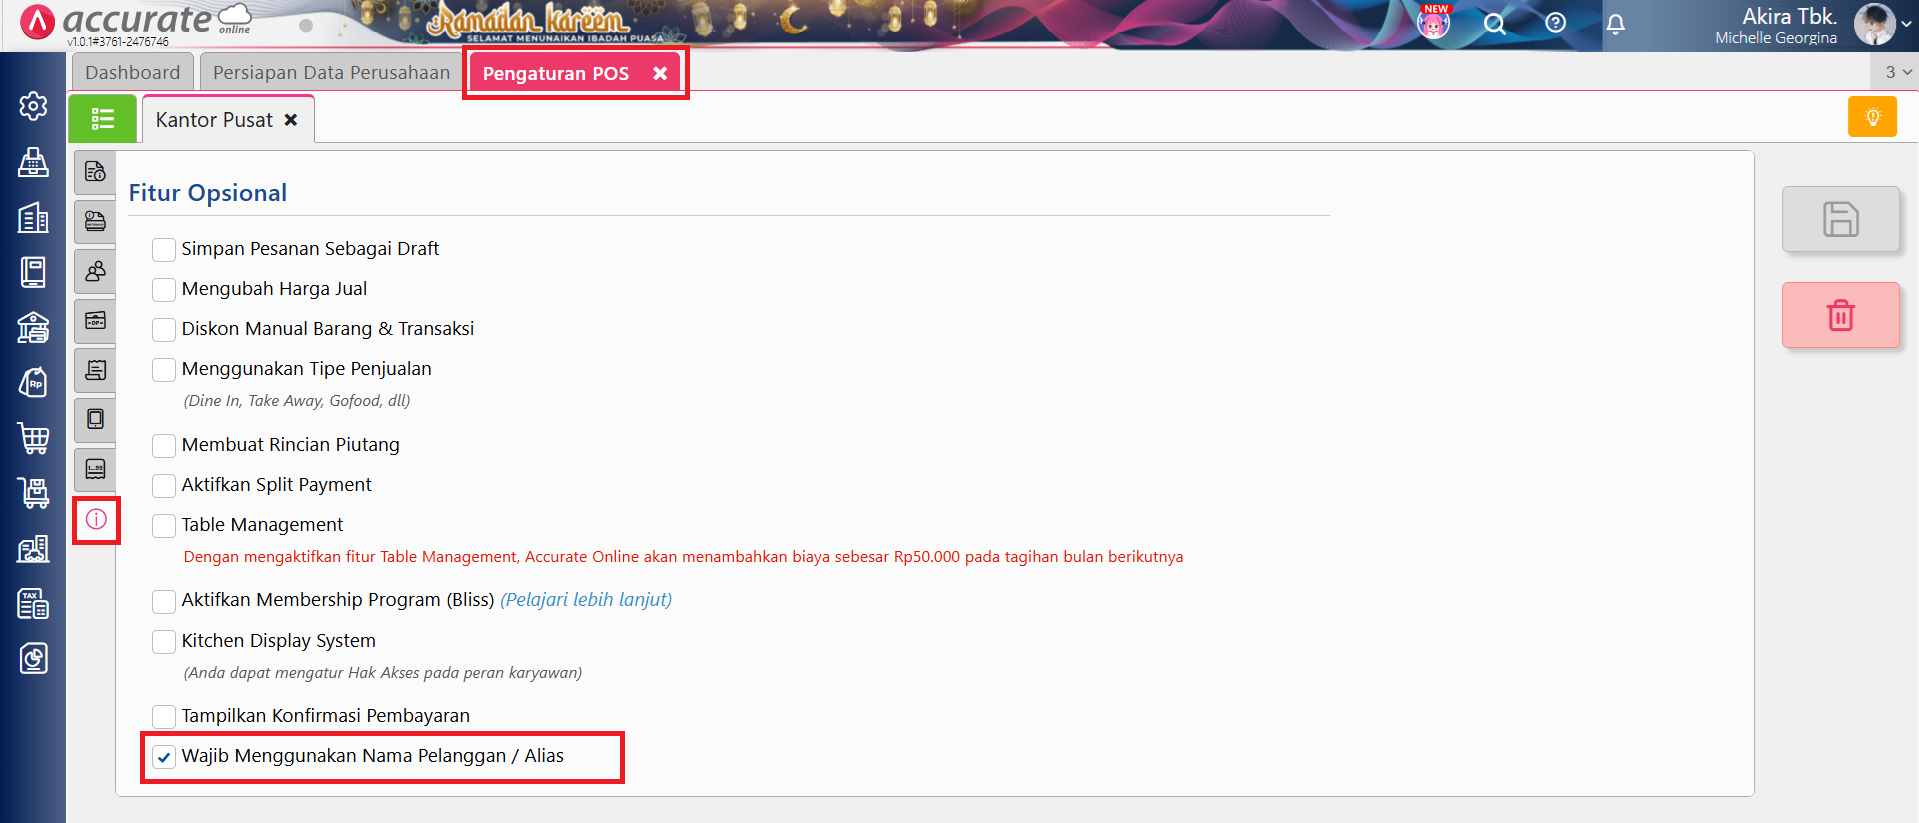Screen dimensions: 1919x823
Task: Expand the user profile dropdown arrow
Action: [x=1906, y=24]
